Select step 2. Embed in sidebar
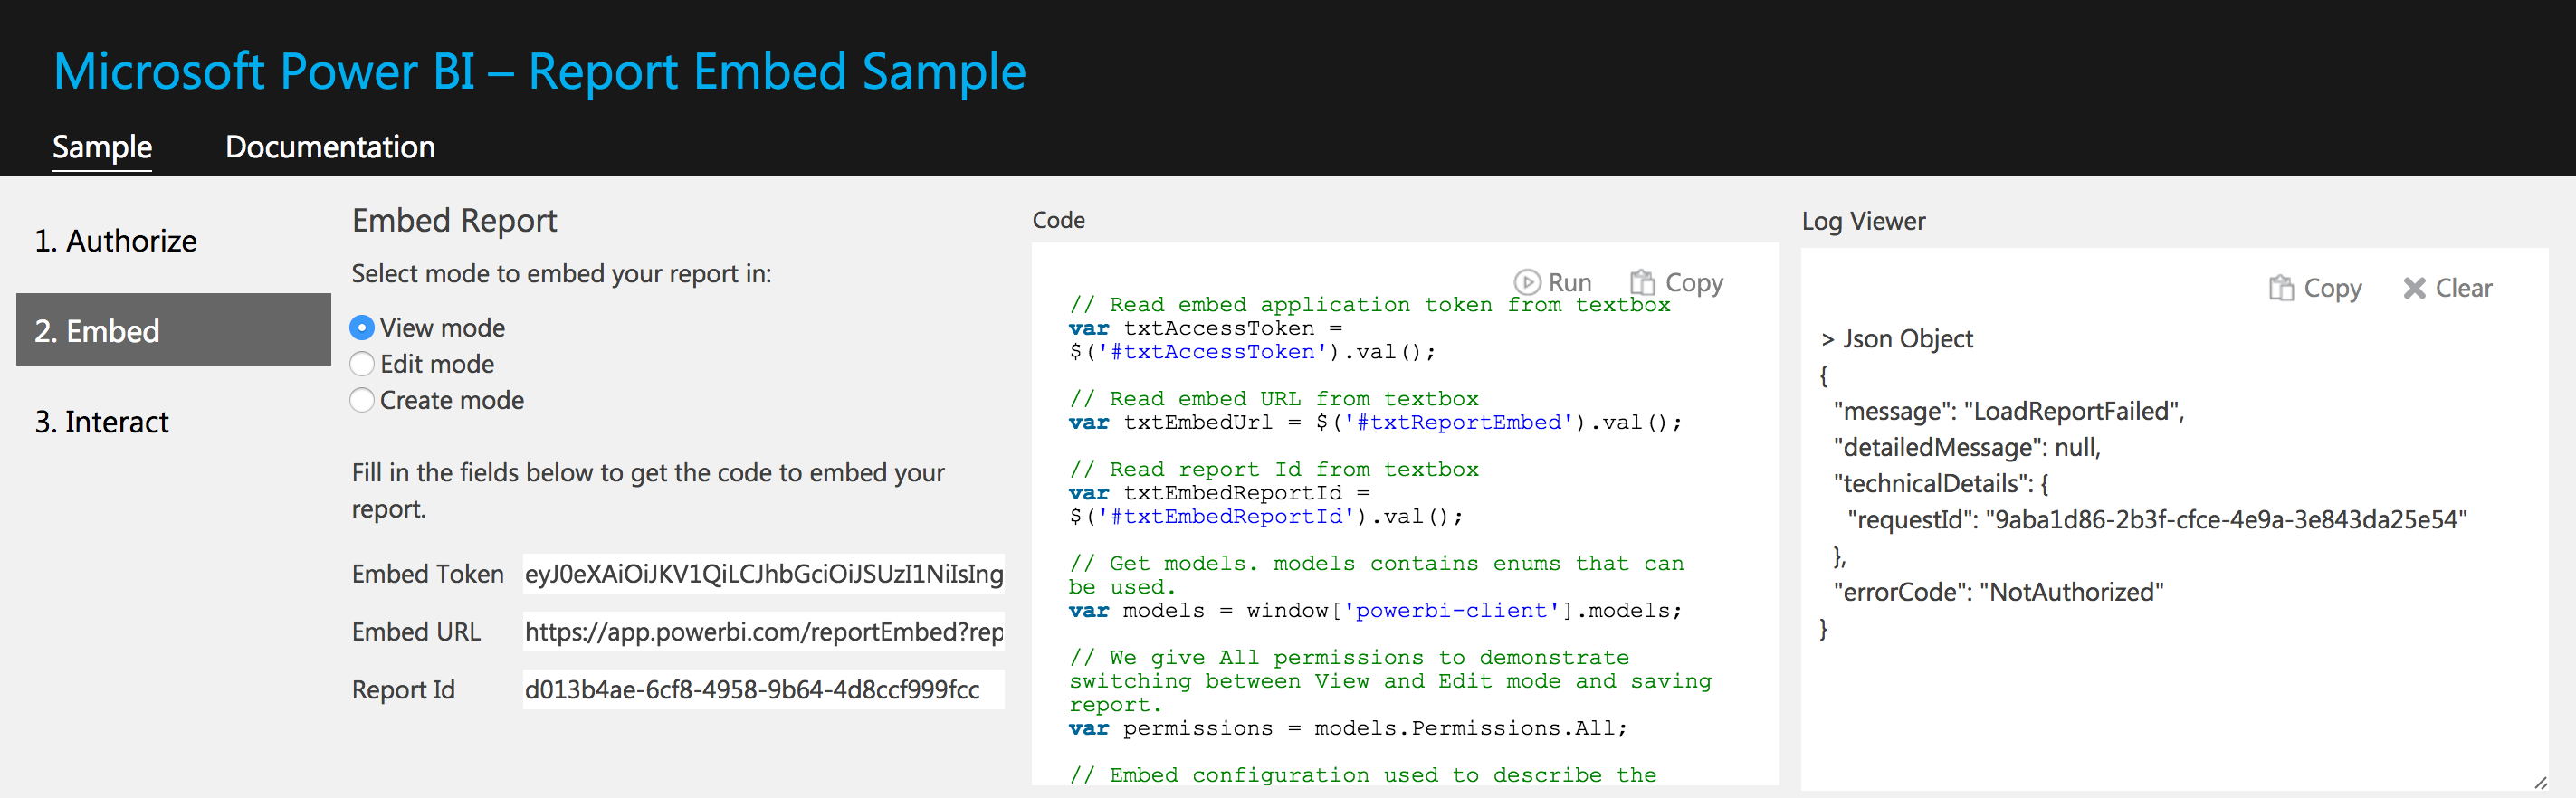2576x798 pixels. [x=173, y=329]
